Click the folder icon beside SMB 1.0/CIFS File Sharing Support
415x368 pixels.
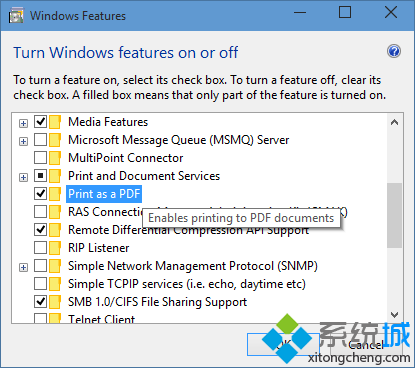[55, 302]
